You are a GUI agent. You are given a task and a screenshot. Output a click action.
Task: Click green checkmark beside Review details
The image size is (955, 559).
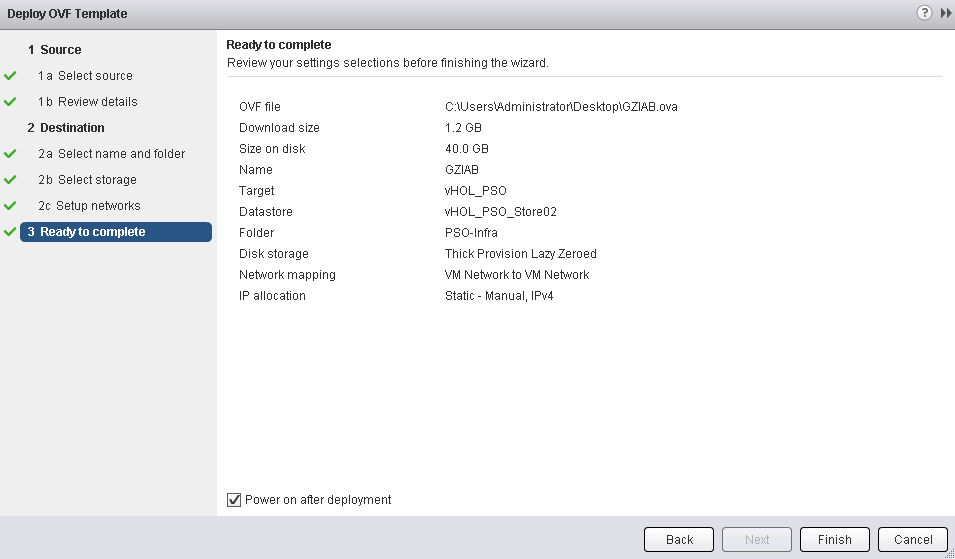pyautogui.click(x=10, y=102)
